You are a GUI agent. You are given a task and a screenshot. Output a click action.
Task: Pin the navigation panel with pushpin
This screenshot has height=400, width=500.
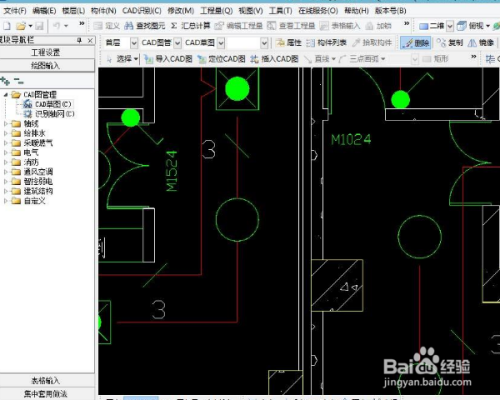[x=79, y=40]
